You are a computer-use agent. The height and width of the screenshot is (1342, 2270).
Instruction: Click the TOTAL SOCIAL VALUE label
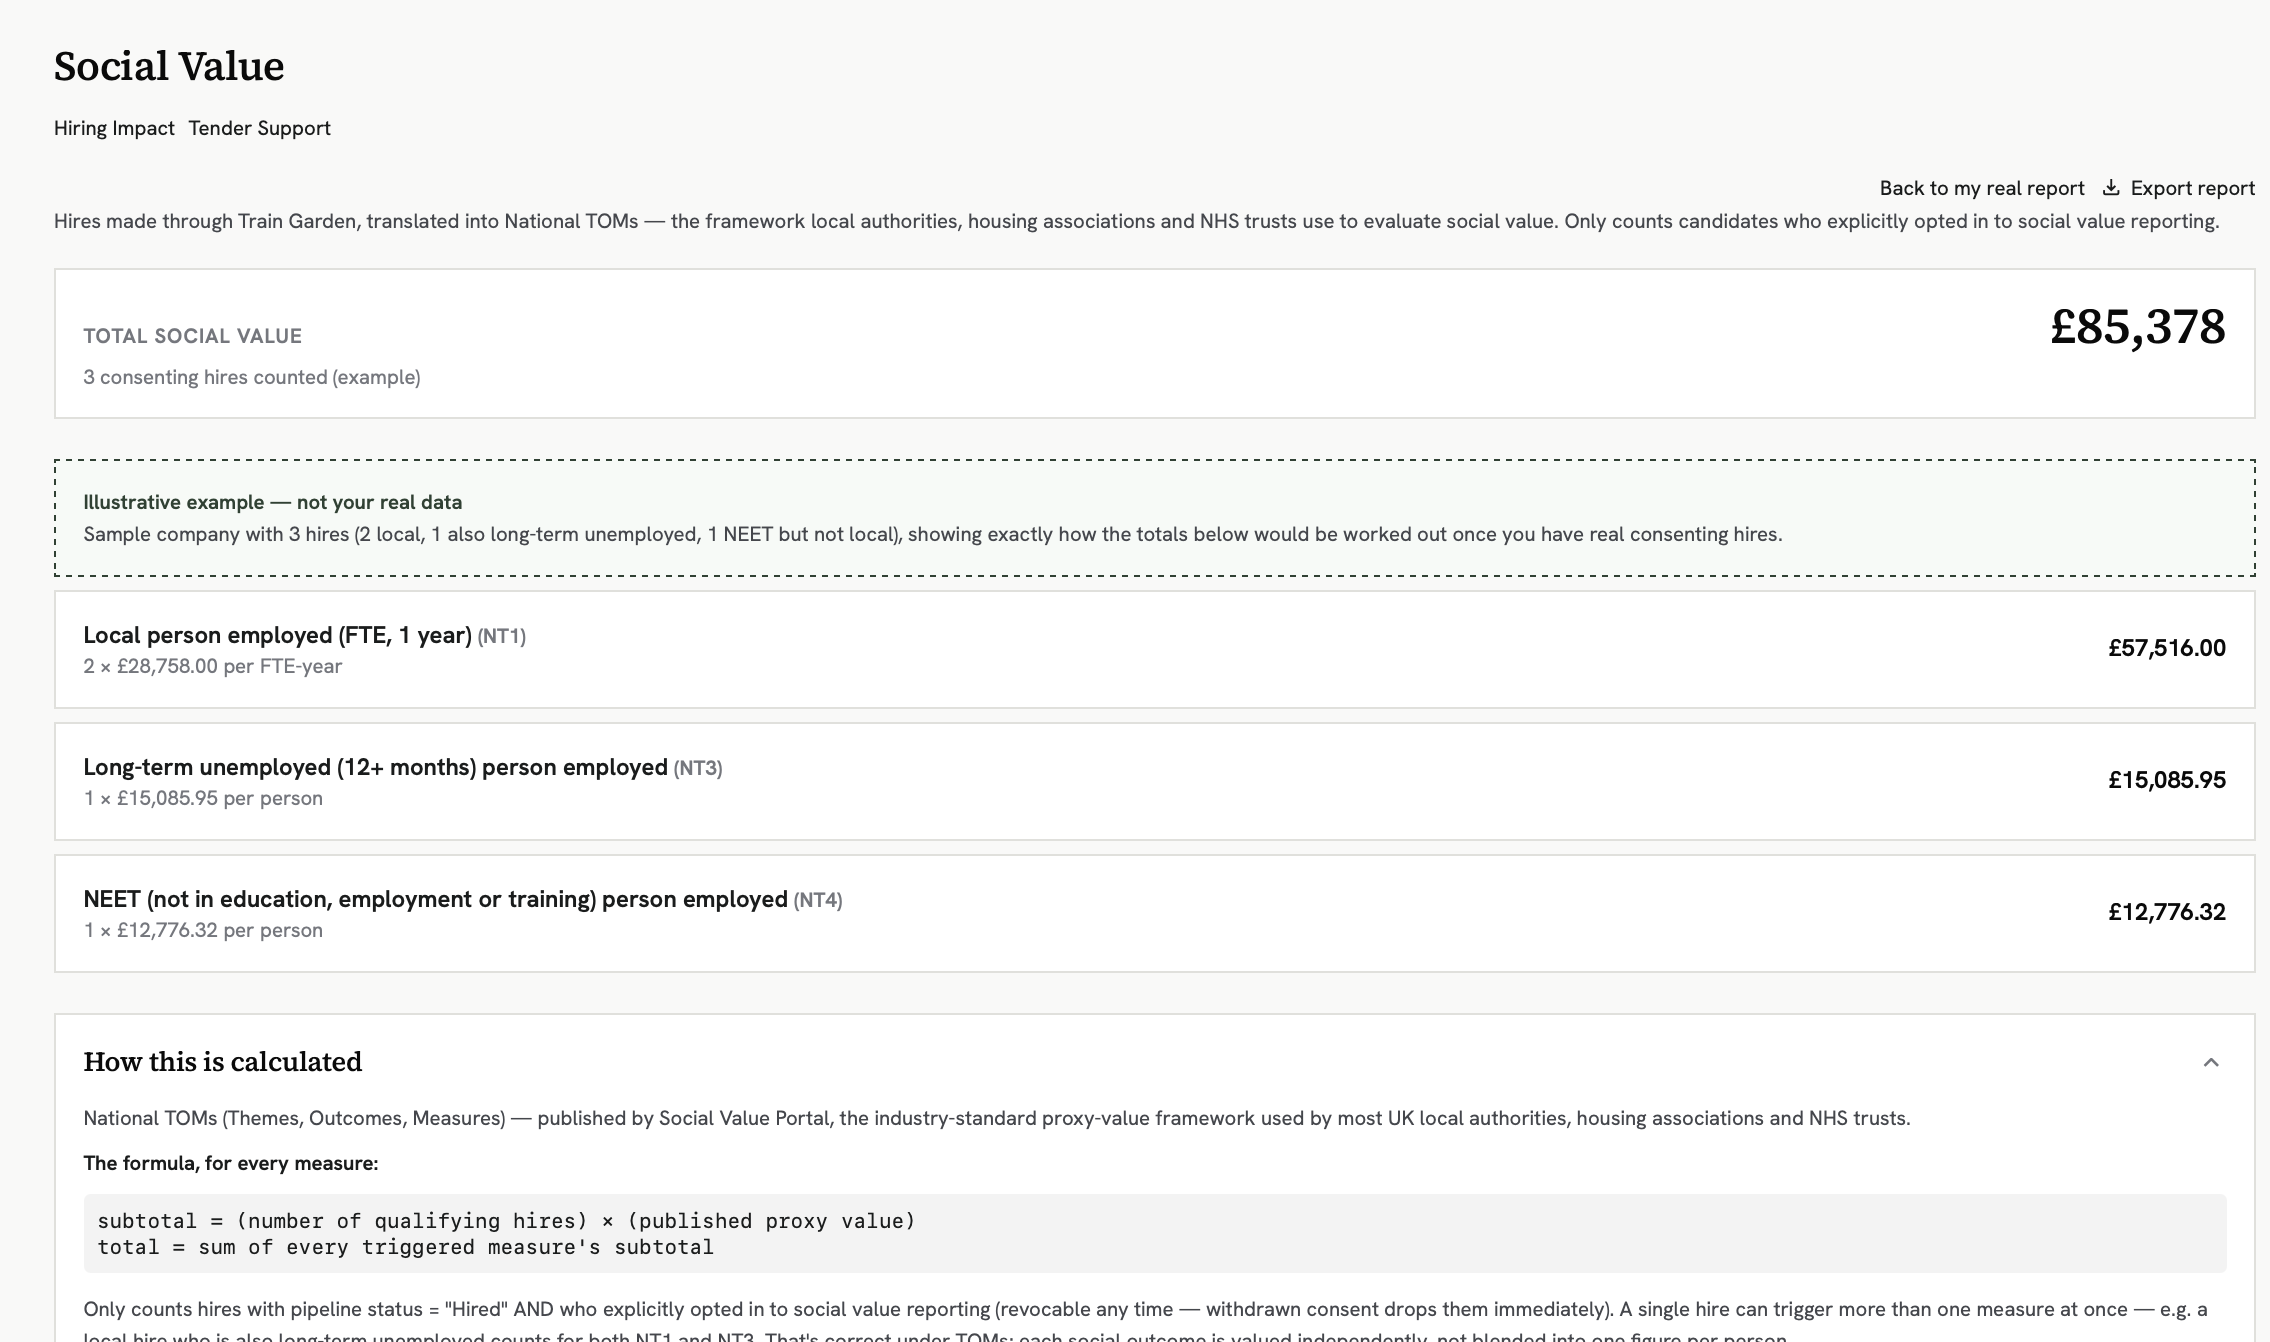(192, 336)
